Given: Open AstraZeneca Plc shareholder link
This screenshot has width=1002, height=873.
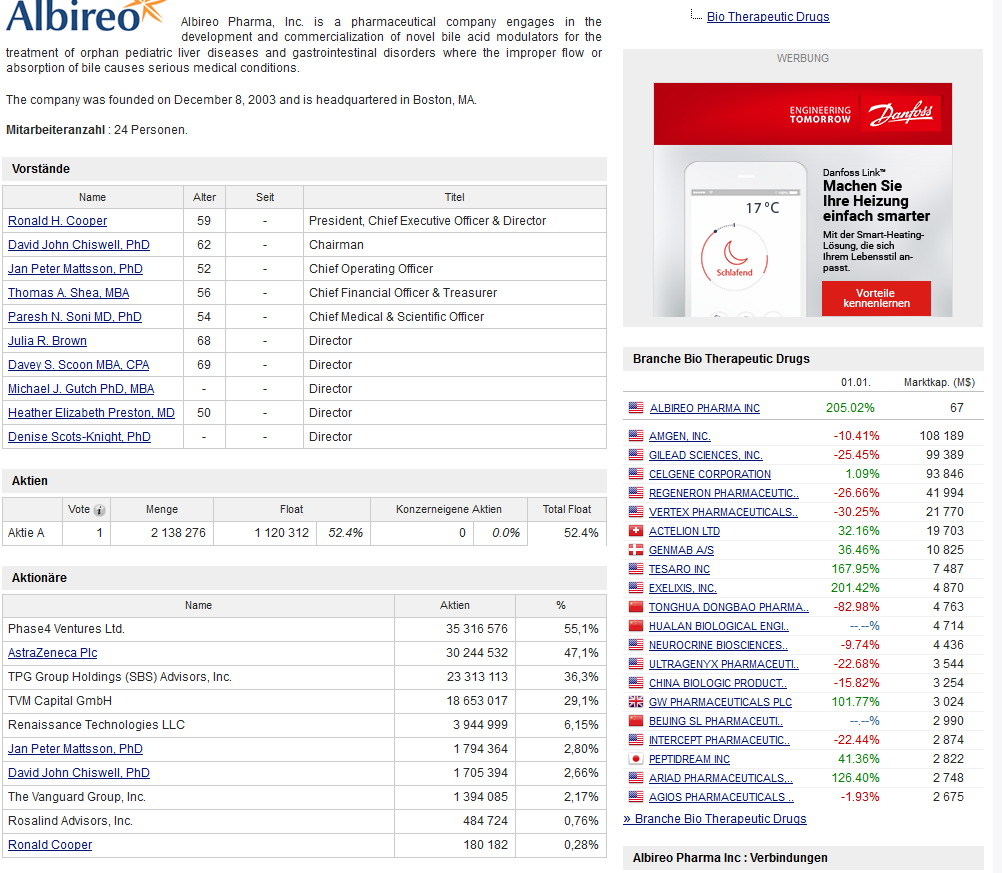Looking at the screenshot, I should tap(52, 653).
